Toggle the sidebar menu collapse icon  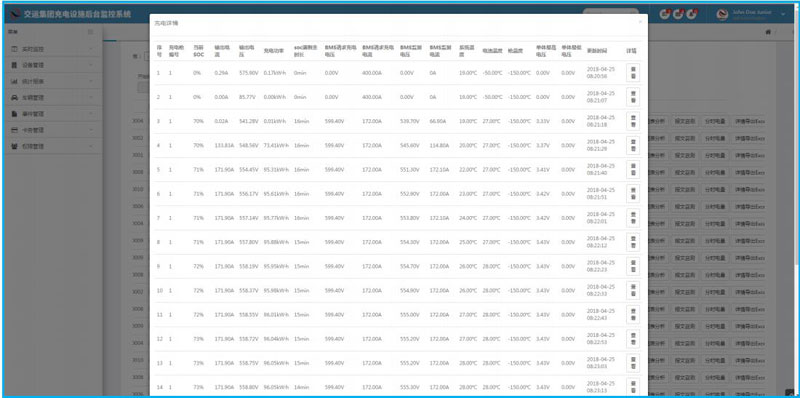tap(90, 32)
